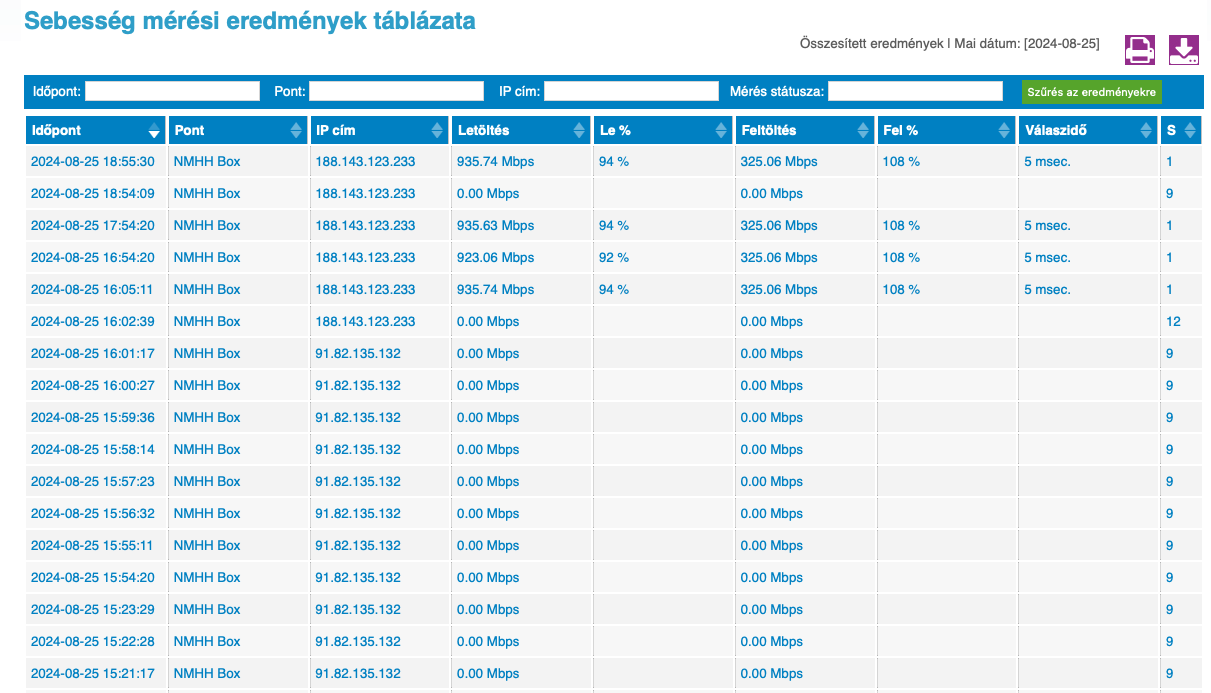Screen dimensions: 1211x693
Task: Click timestamp 2024-08-25 15:58:14
Action: [x=93, y=450]
